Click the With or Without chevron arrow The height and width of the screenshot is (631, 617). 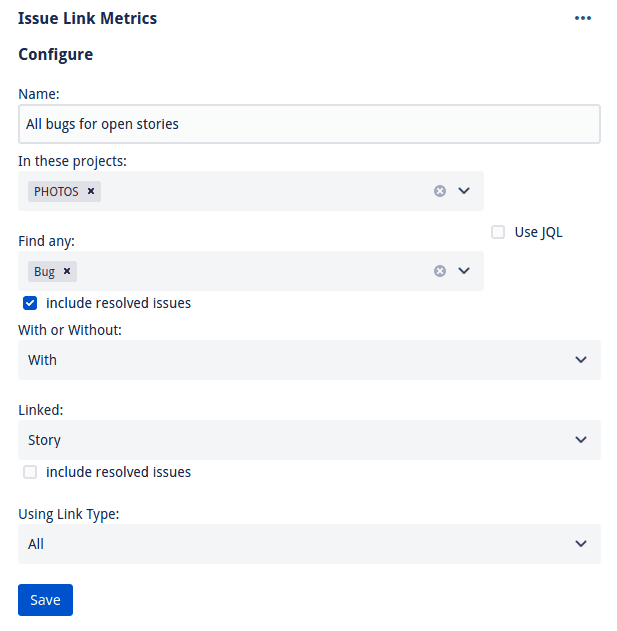click(x=580, y=360)
